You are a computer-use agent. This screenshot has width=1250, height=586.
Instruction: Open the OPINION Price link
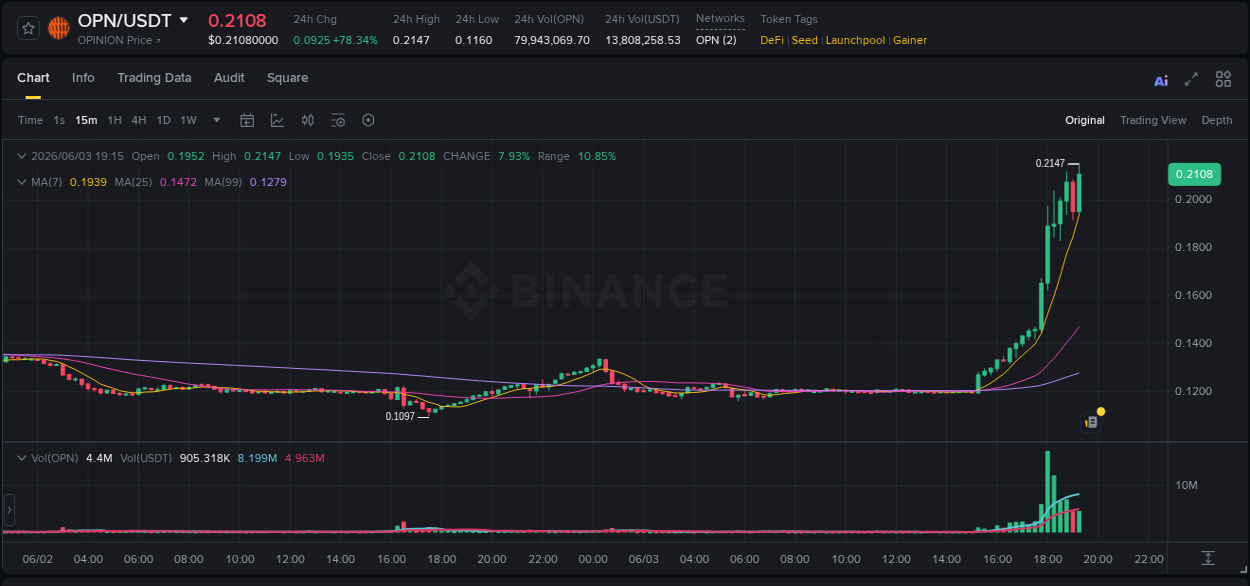118,40
